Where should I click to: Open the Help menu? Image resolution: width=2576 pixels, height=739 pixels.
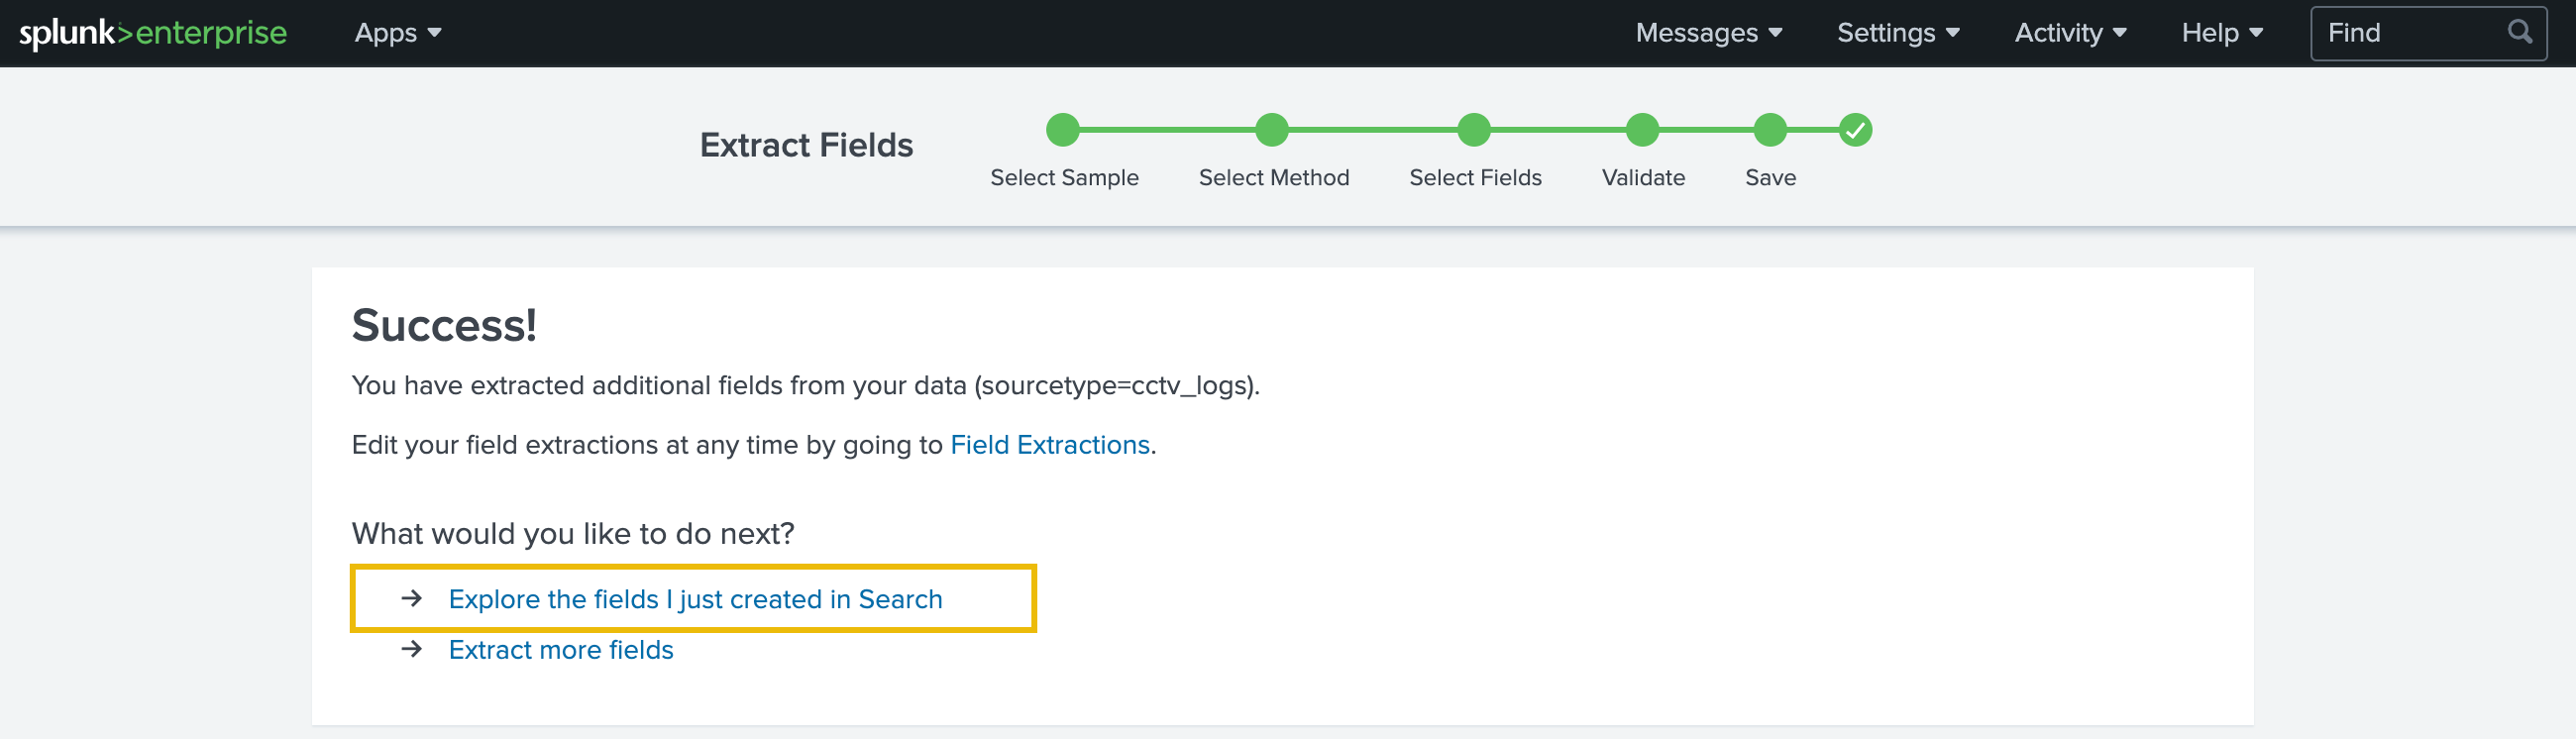click(2221, 33)
